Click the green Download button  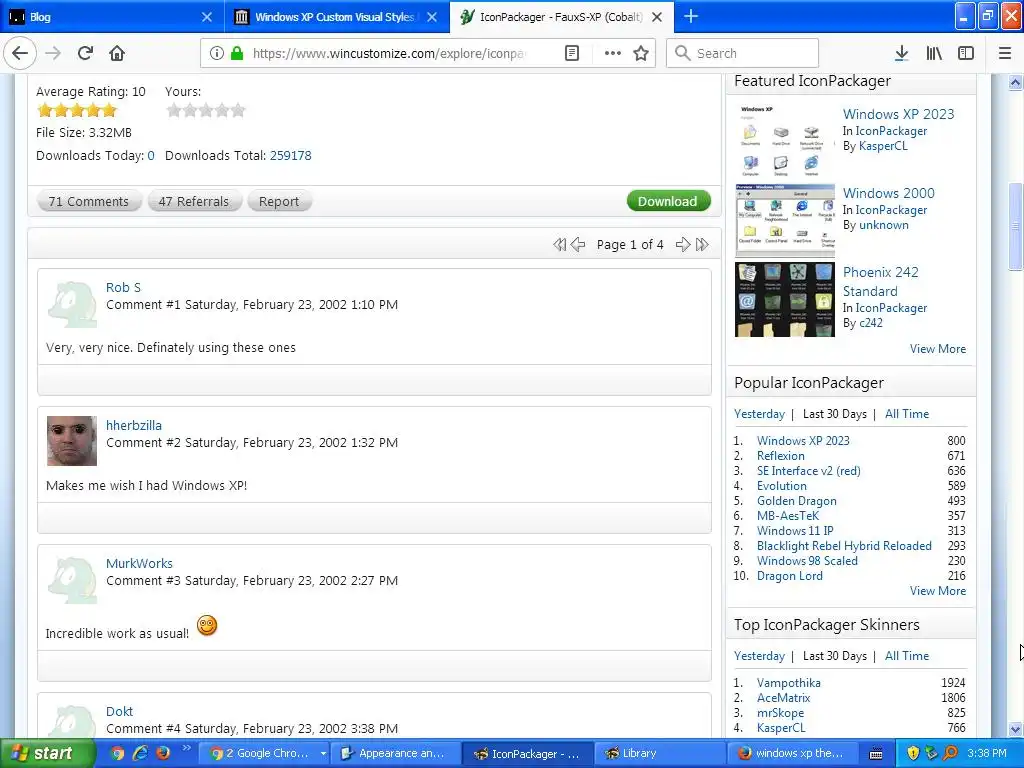[x=668, y=201]
